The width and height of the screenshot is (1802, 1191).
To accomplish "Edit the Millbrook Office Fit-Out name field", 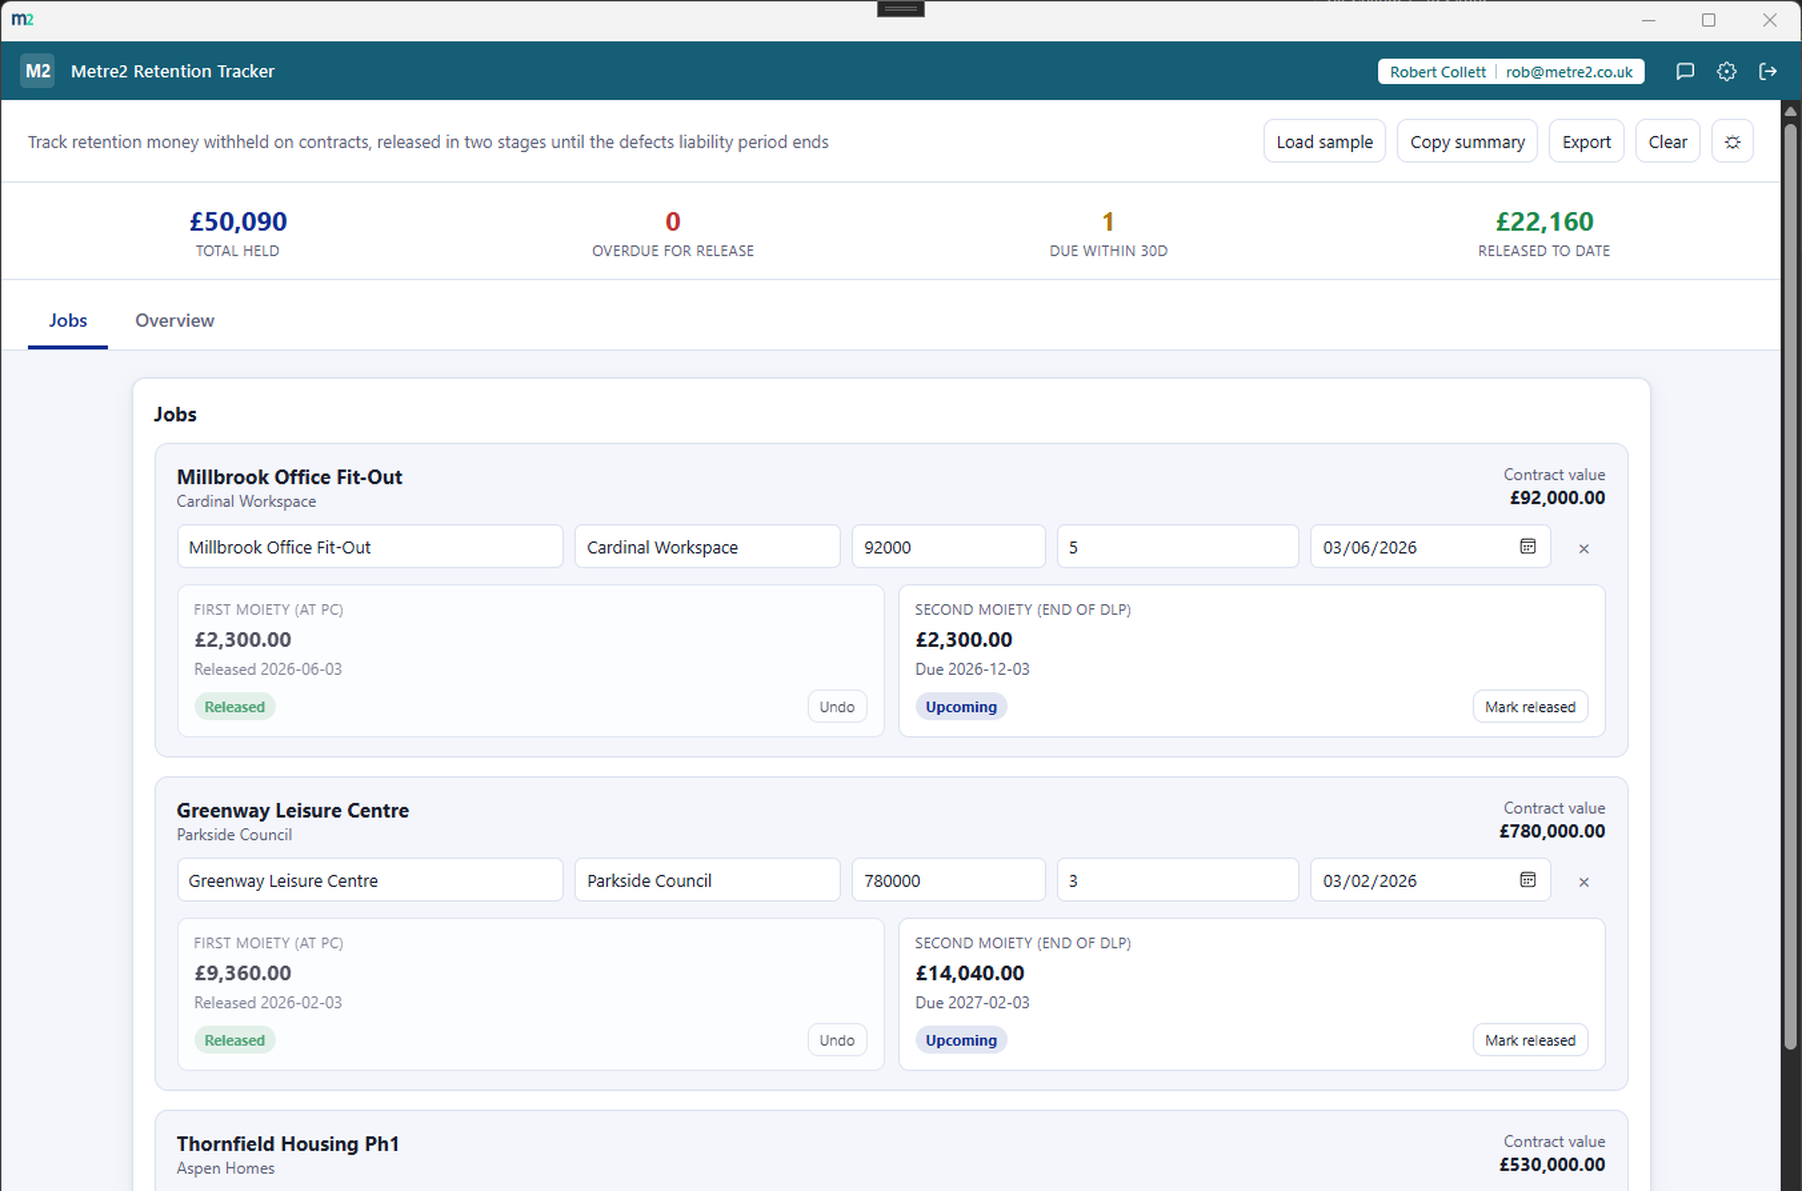I will click(x=370, y=547).
